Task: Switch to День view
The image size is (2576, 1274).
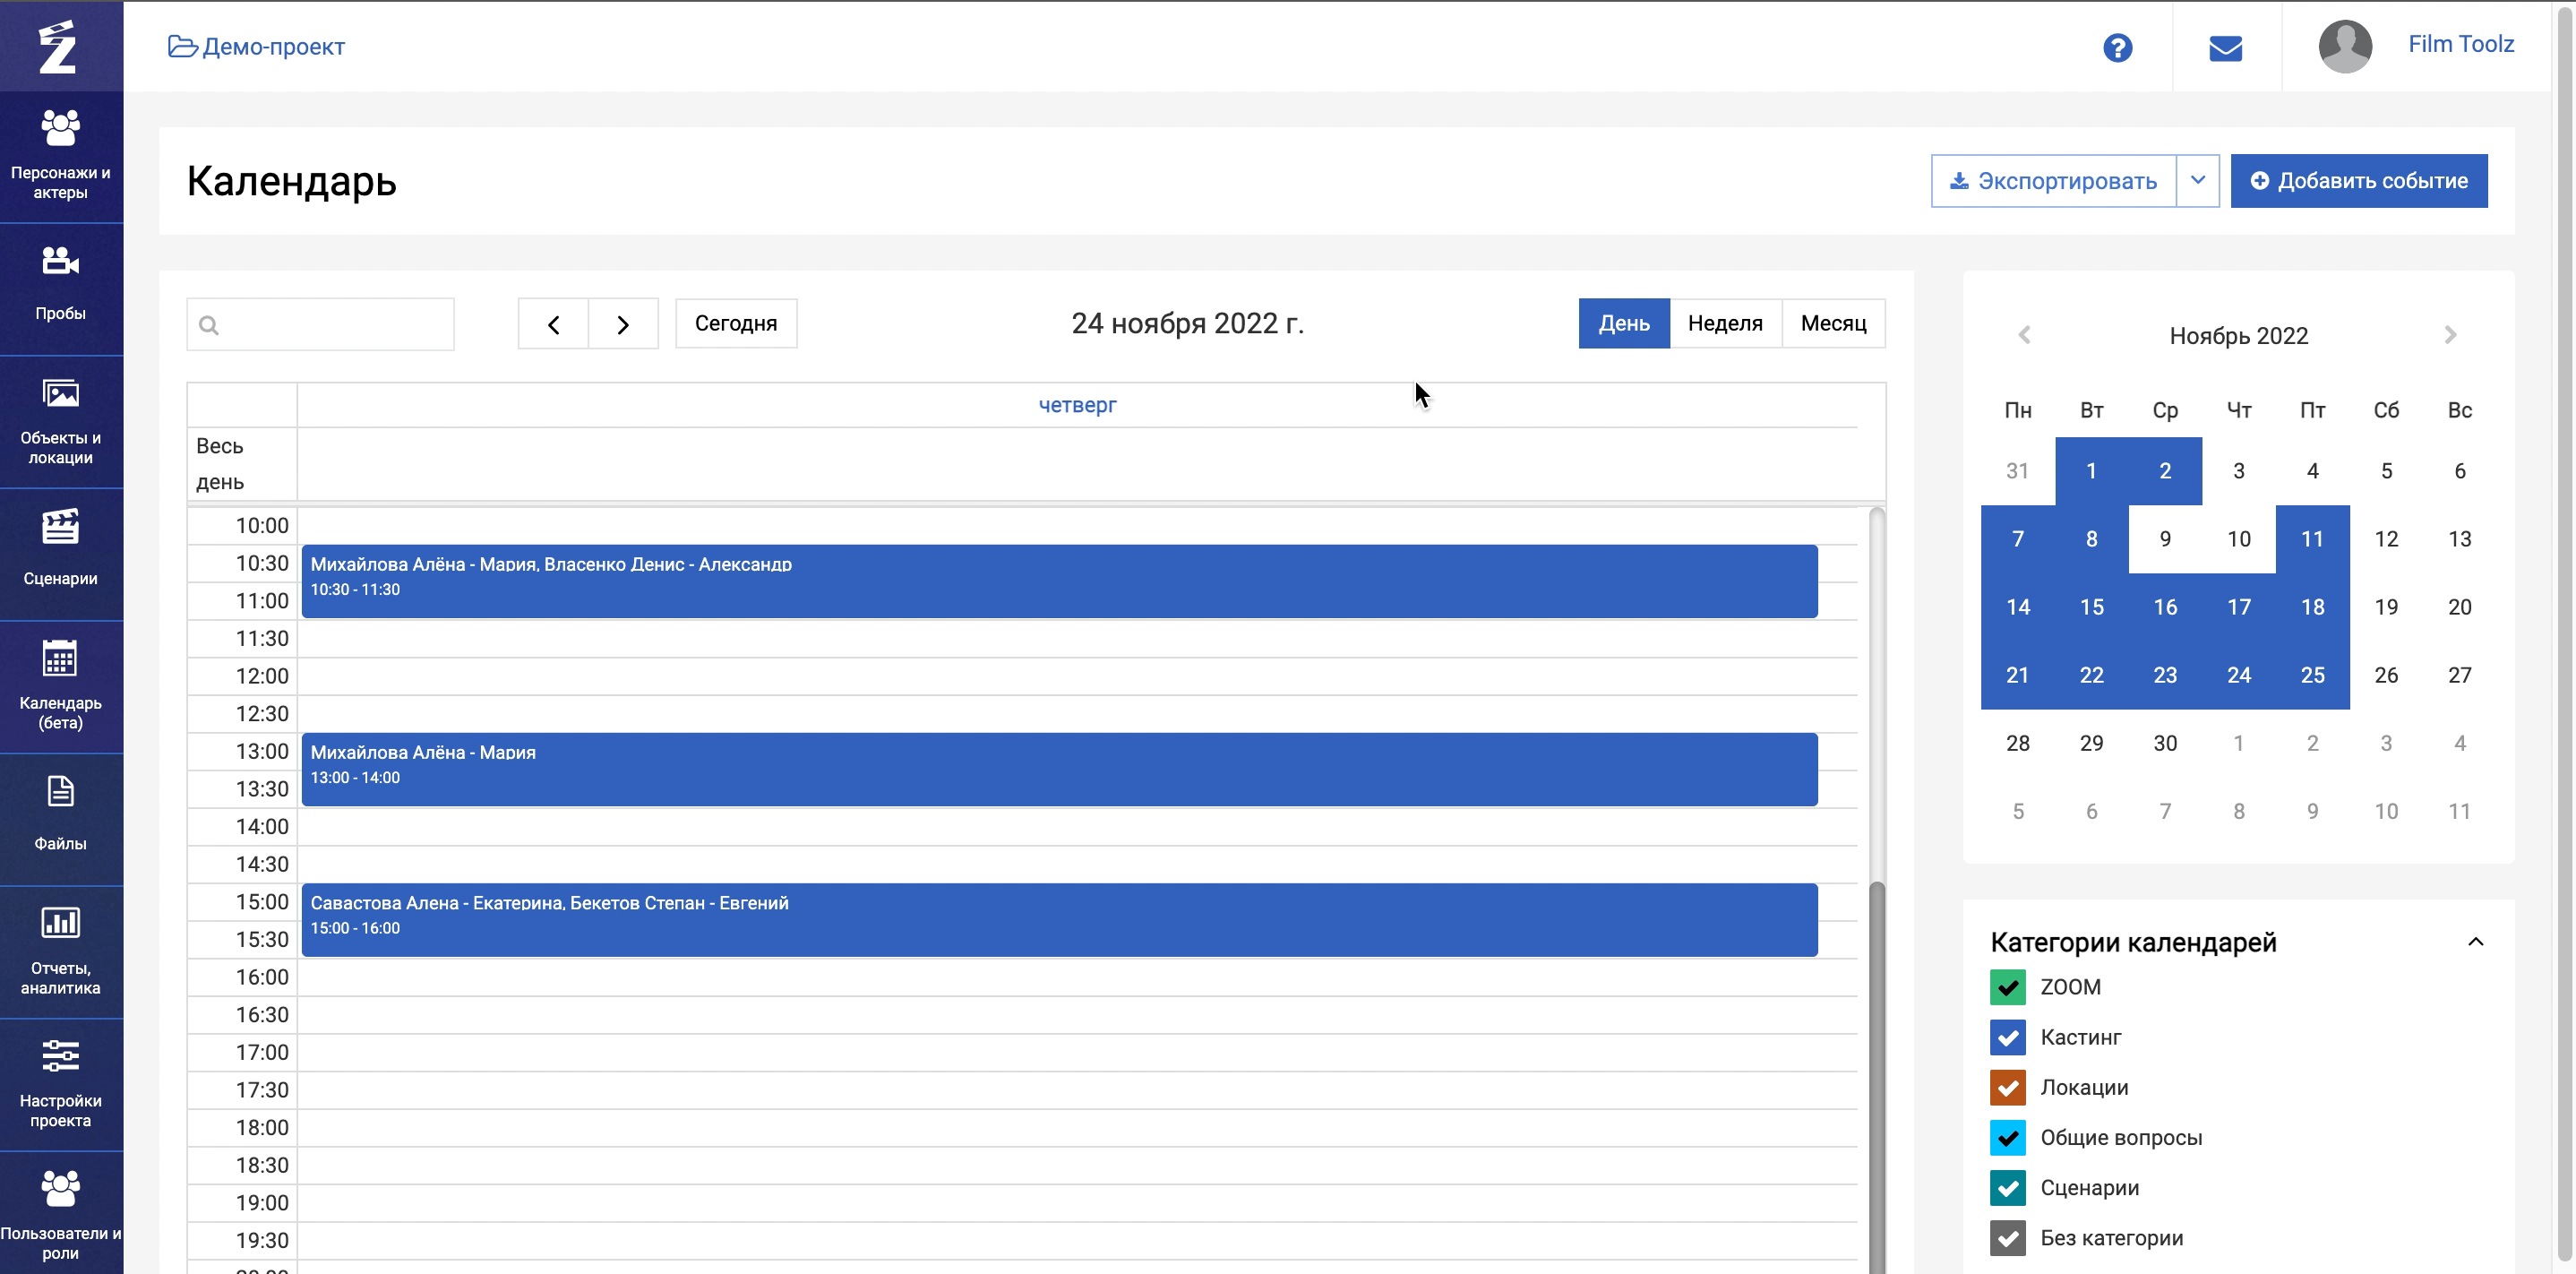Action: 1624,324
